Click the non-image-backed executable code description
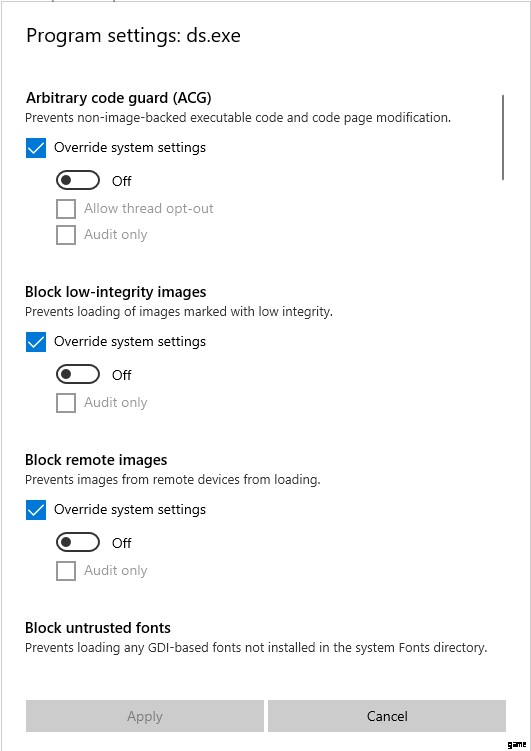Image resolution: width=531 pixels, height=751 pixels. [x=238, y=117]
